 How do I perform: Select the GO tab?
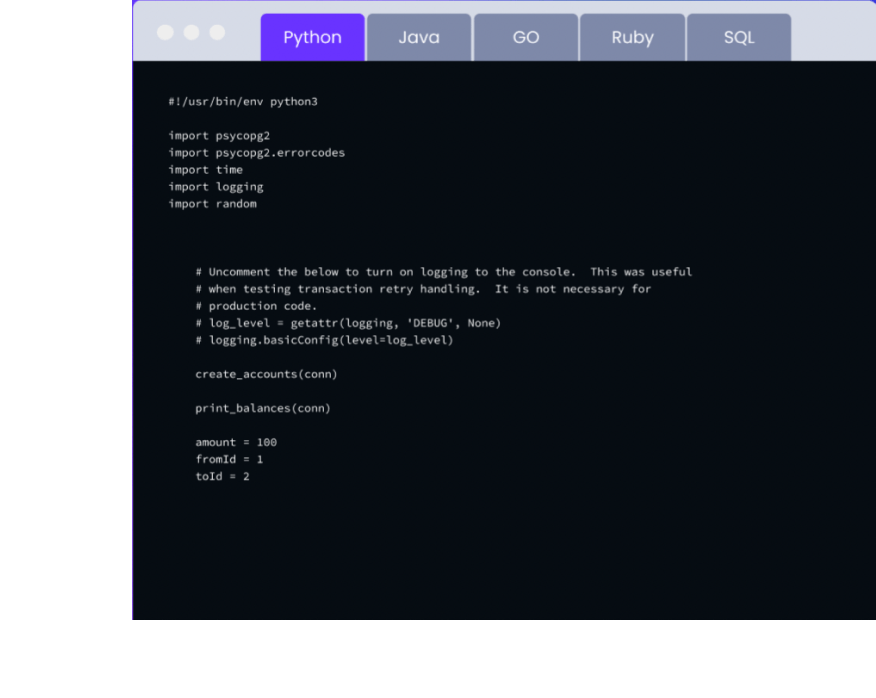click(x=525, y=38)
